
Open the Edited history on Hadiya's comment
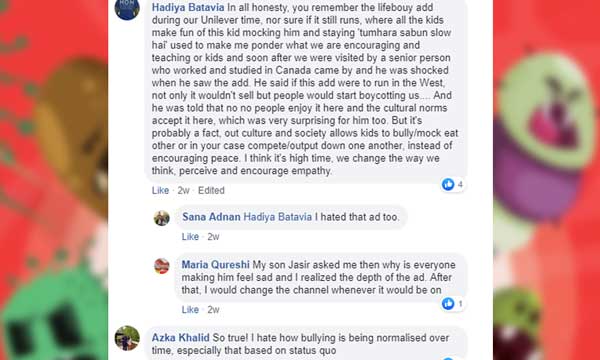(211, 191)
